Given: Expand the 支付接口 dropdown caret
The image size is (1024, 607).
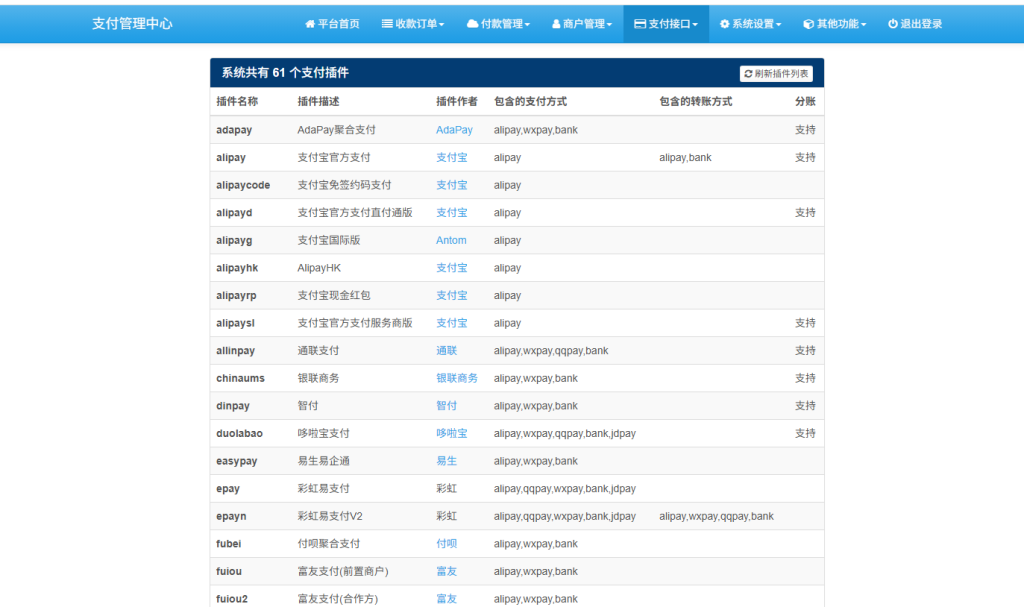Looking at the screenshot, I should coord(695,25).
